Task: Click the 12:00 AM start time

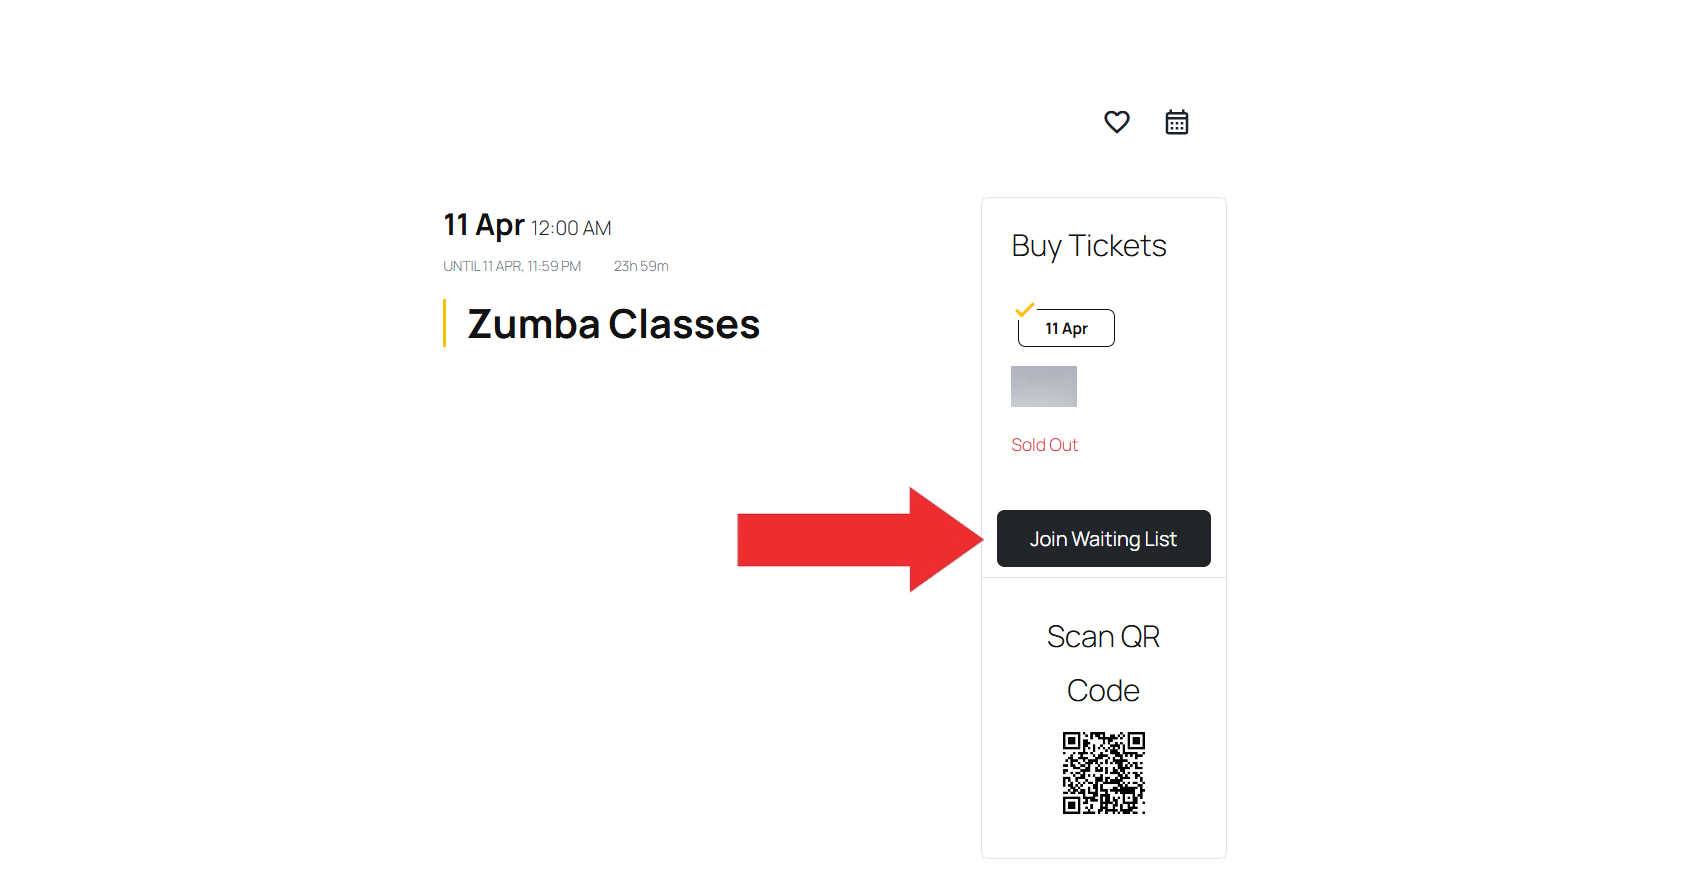Action: 571,229
